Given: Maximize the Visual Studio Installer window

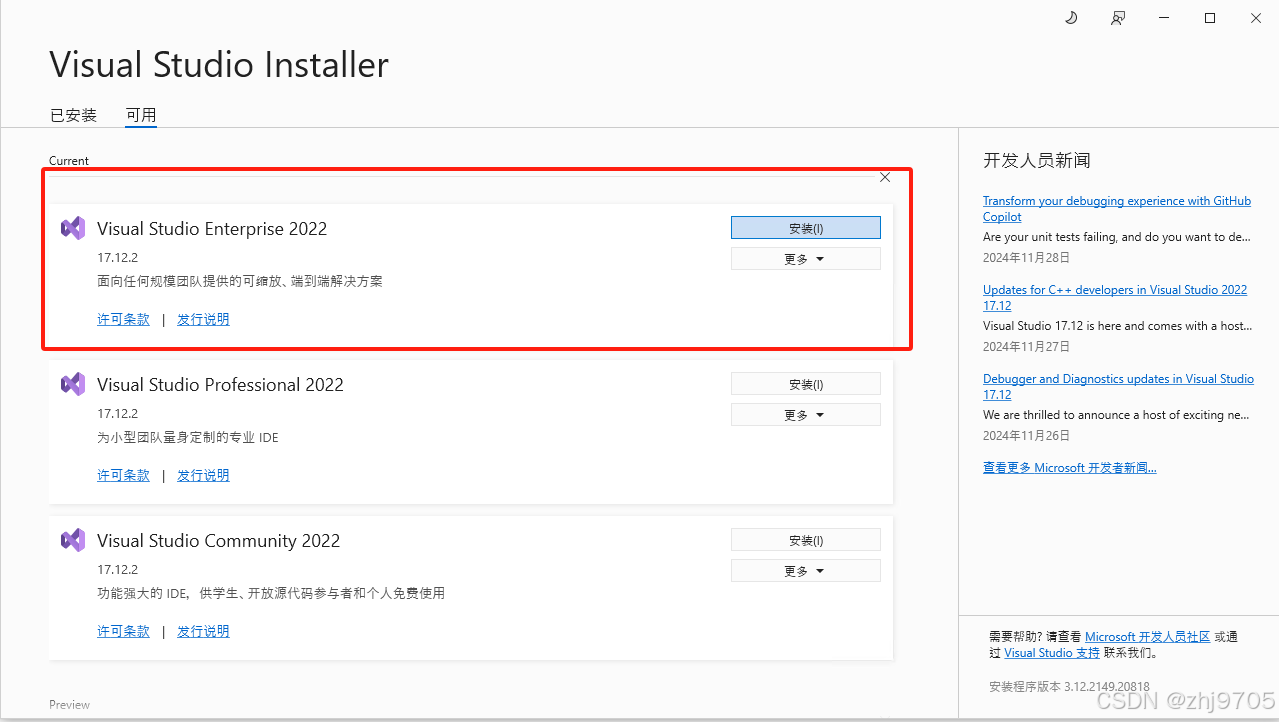Looking at the screenshot, I should [1210, 18].
